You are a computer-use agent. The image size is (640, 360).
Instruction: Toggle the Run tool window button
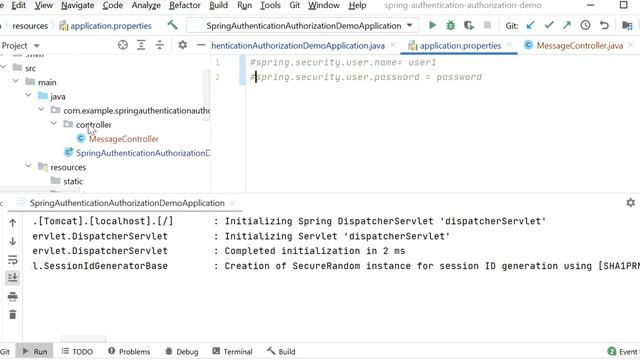(x=35, y=351)
